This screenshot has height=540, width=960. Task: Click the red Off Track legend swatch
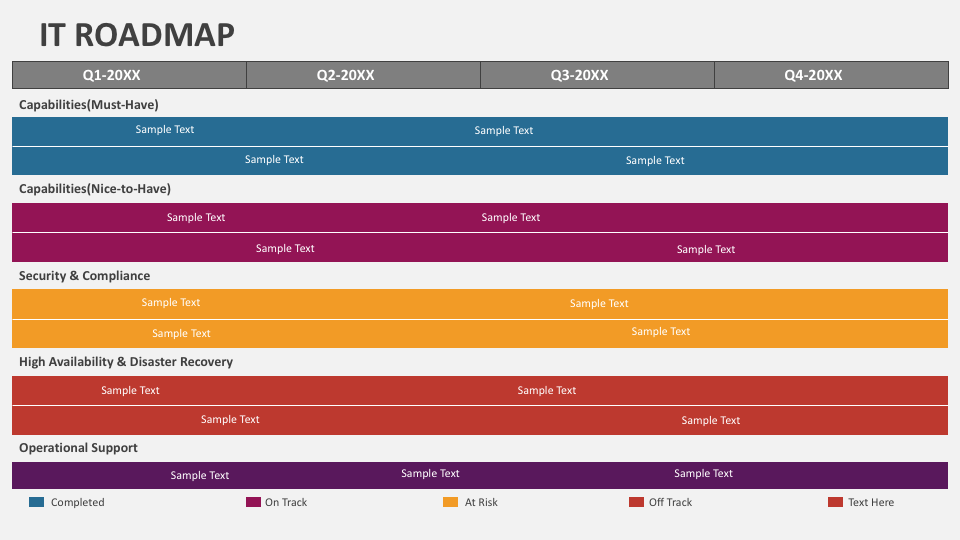(x=637, y=502)
